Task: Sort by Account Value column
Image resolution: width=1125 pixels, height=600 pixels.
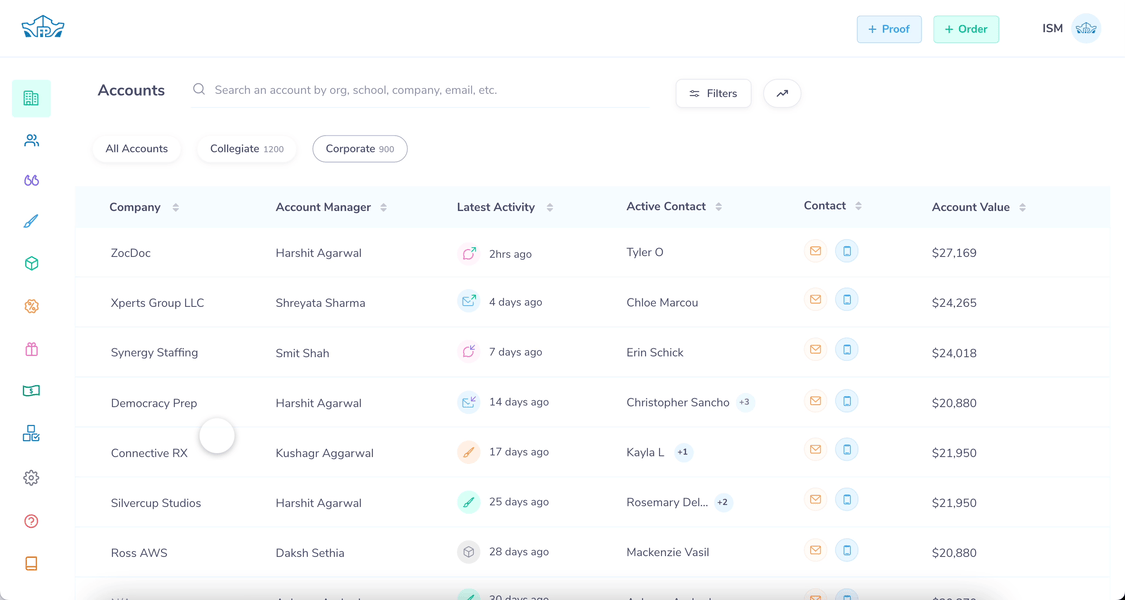Action: 1022,207
